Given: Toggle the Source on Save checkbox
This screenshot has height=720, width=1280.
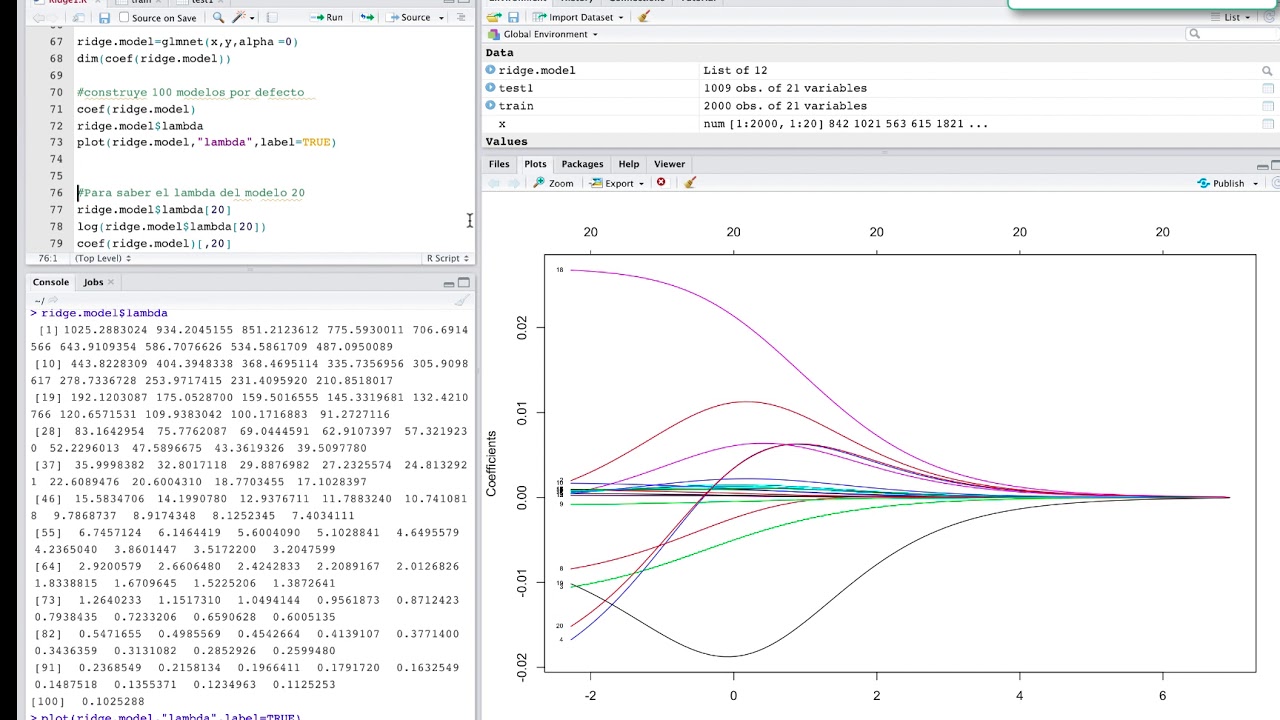Looking at the screenshot, I should (x=124, y=18).
